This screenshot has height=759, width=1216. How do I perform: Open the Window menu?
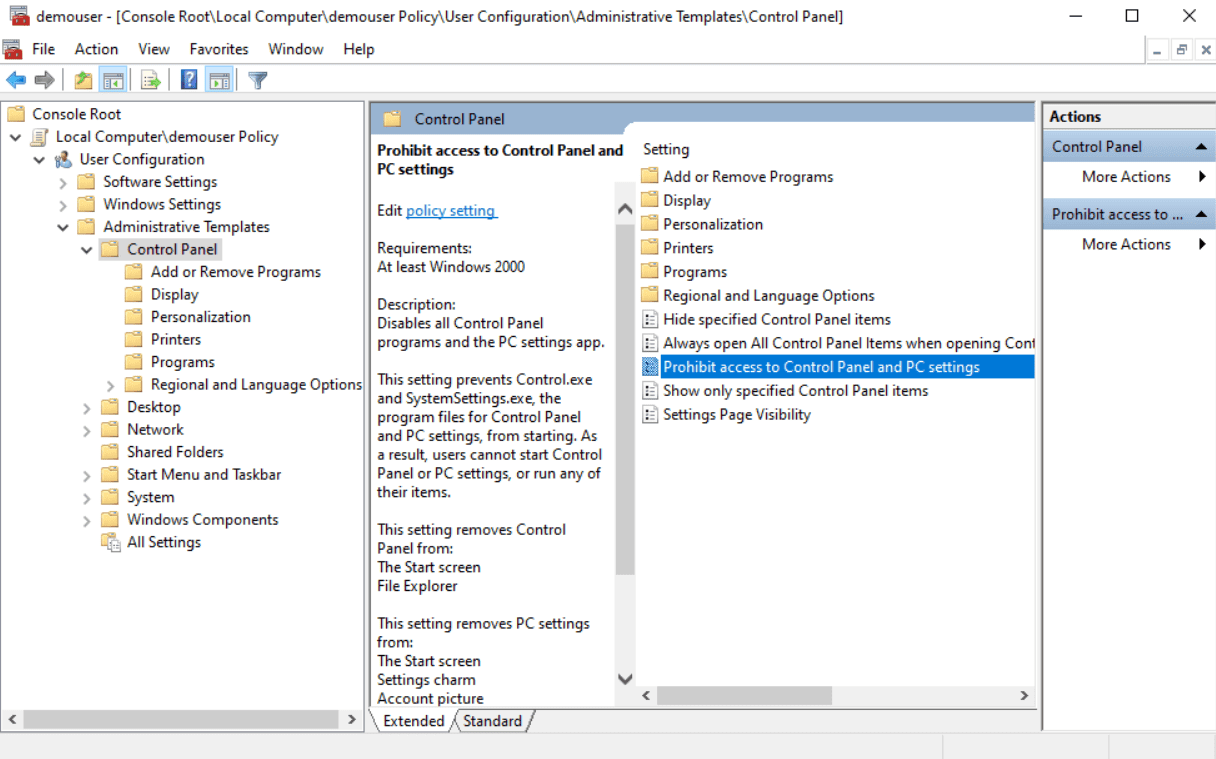coord(296,49)
